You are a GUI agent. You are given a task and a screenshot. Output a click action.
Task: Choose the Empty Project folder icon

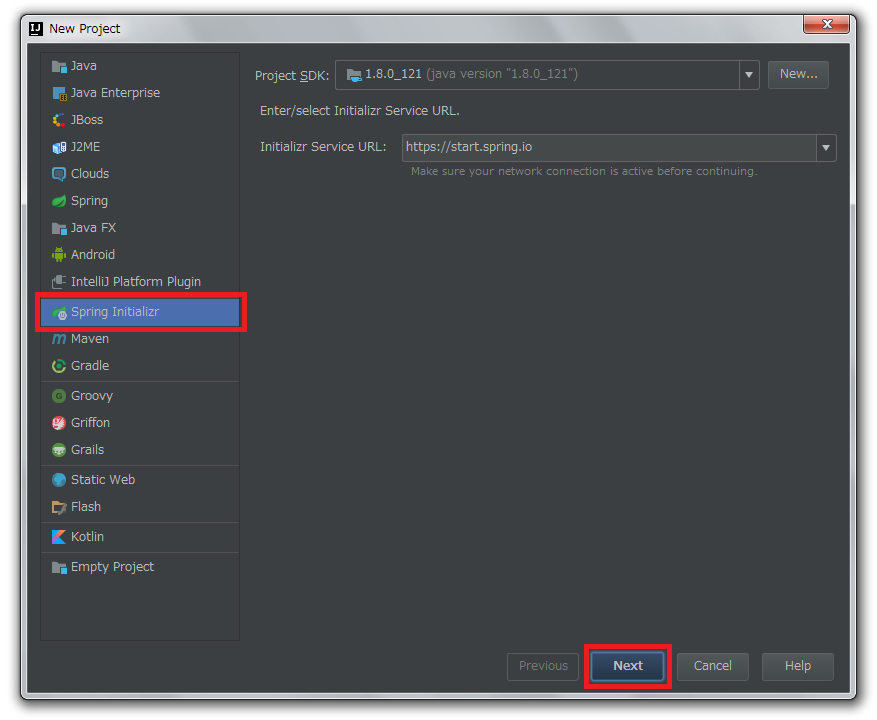pos(59,568)
